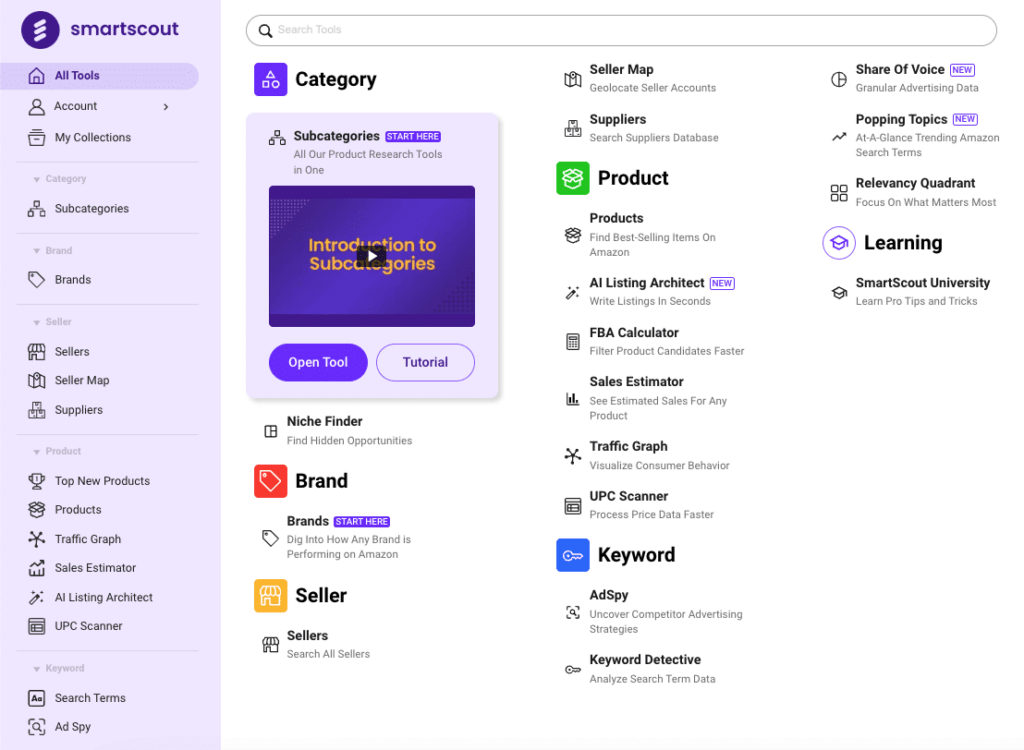
Task: Collapse the Product sidebar group
Action: pyautogui.click(x=37, y=451)
